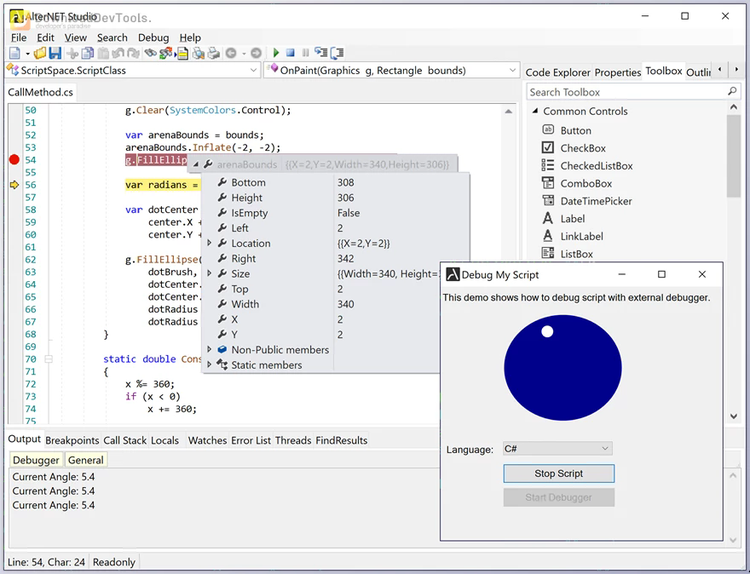Select the ComboBox toolbox item
This screenshot has height=574, width=750.
[586, 184]
